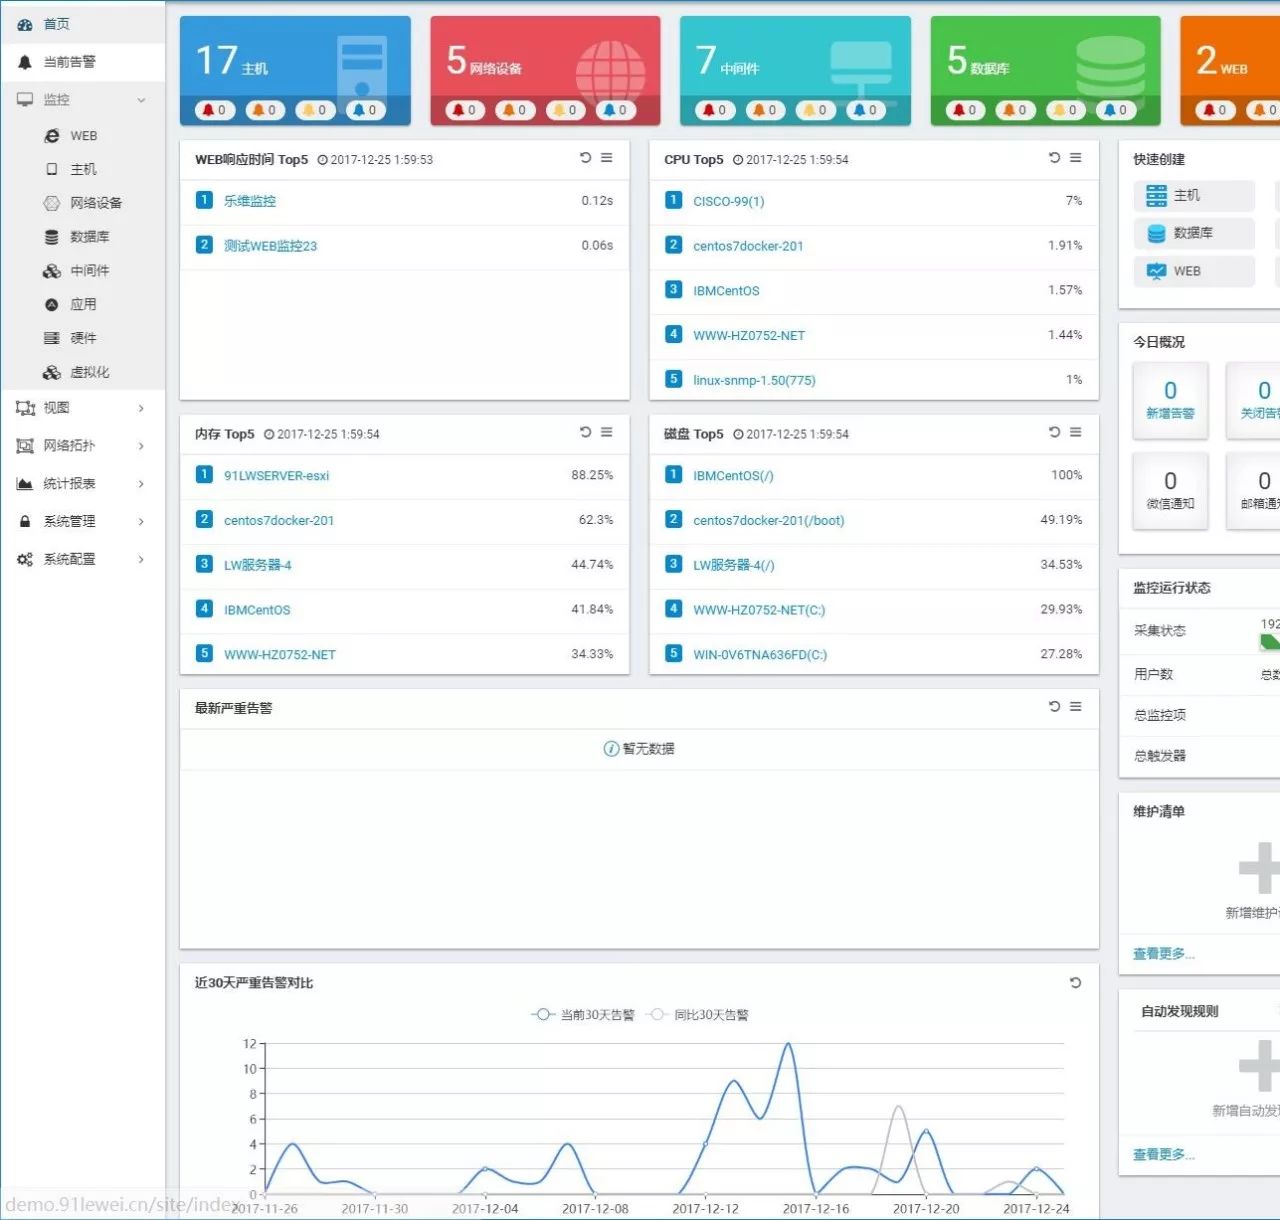Refresh the 最新严重告警 panel
The image size is (1280, 1220).
coord(1054,706)
